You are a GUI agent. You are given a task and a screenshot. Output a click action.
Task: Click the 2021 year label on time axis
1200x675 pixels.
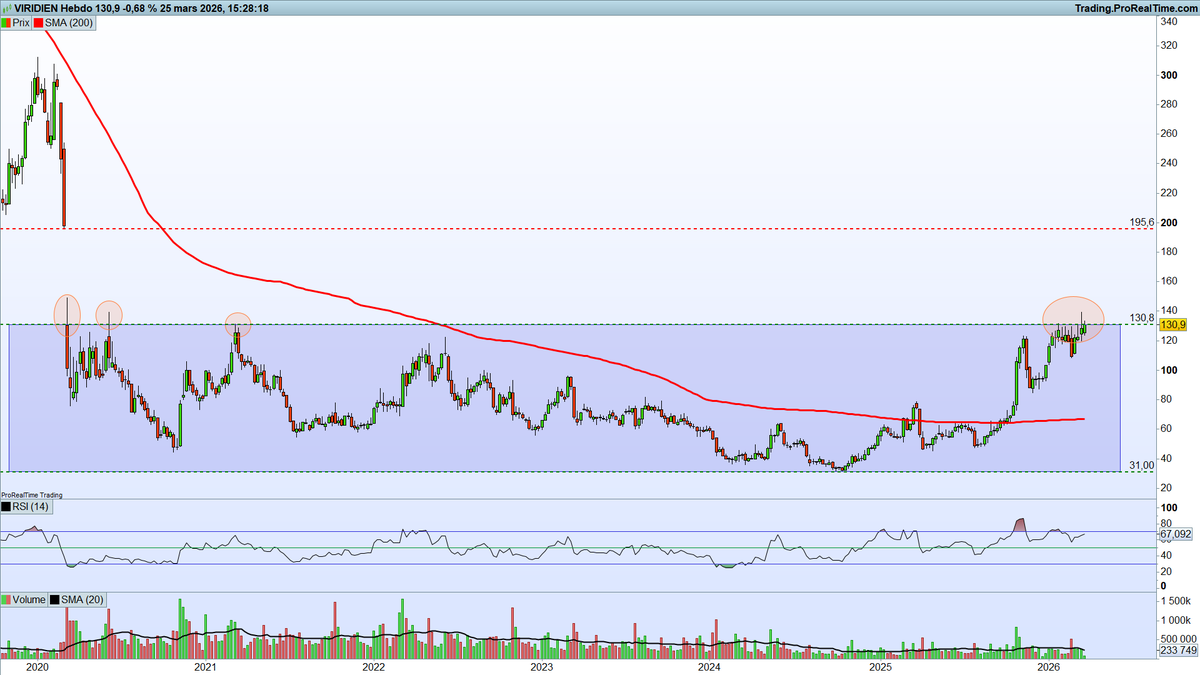point(205,666)
